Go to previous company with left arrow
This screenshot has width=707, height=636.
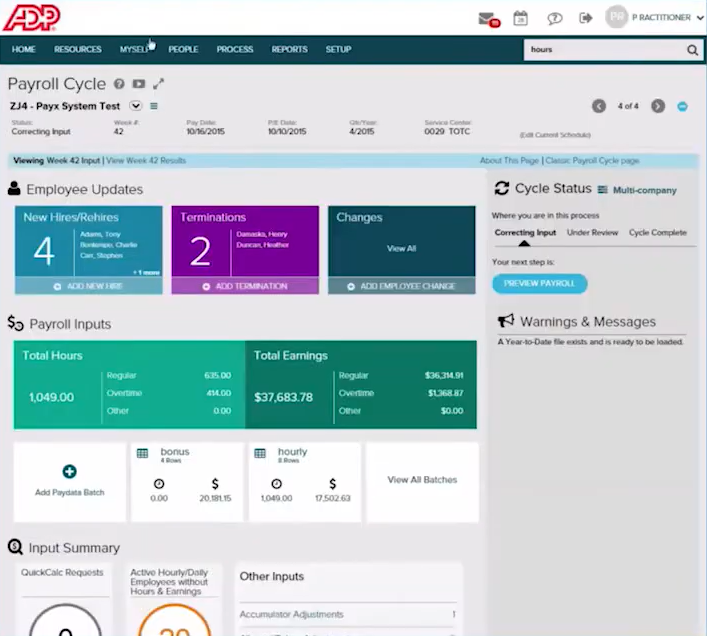pos(599,106)
